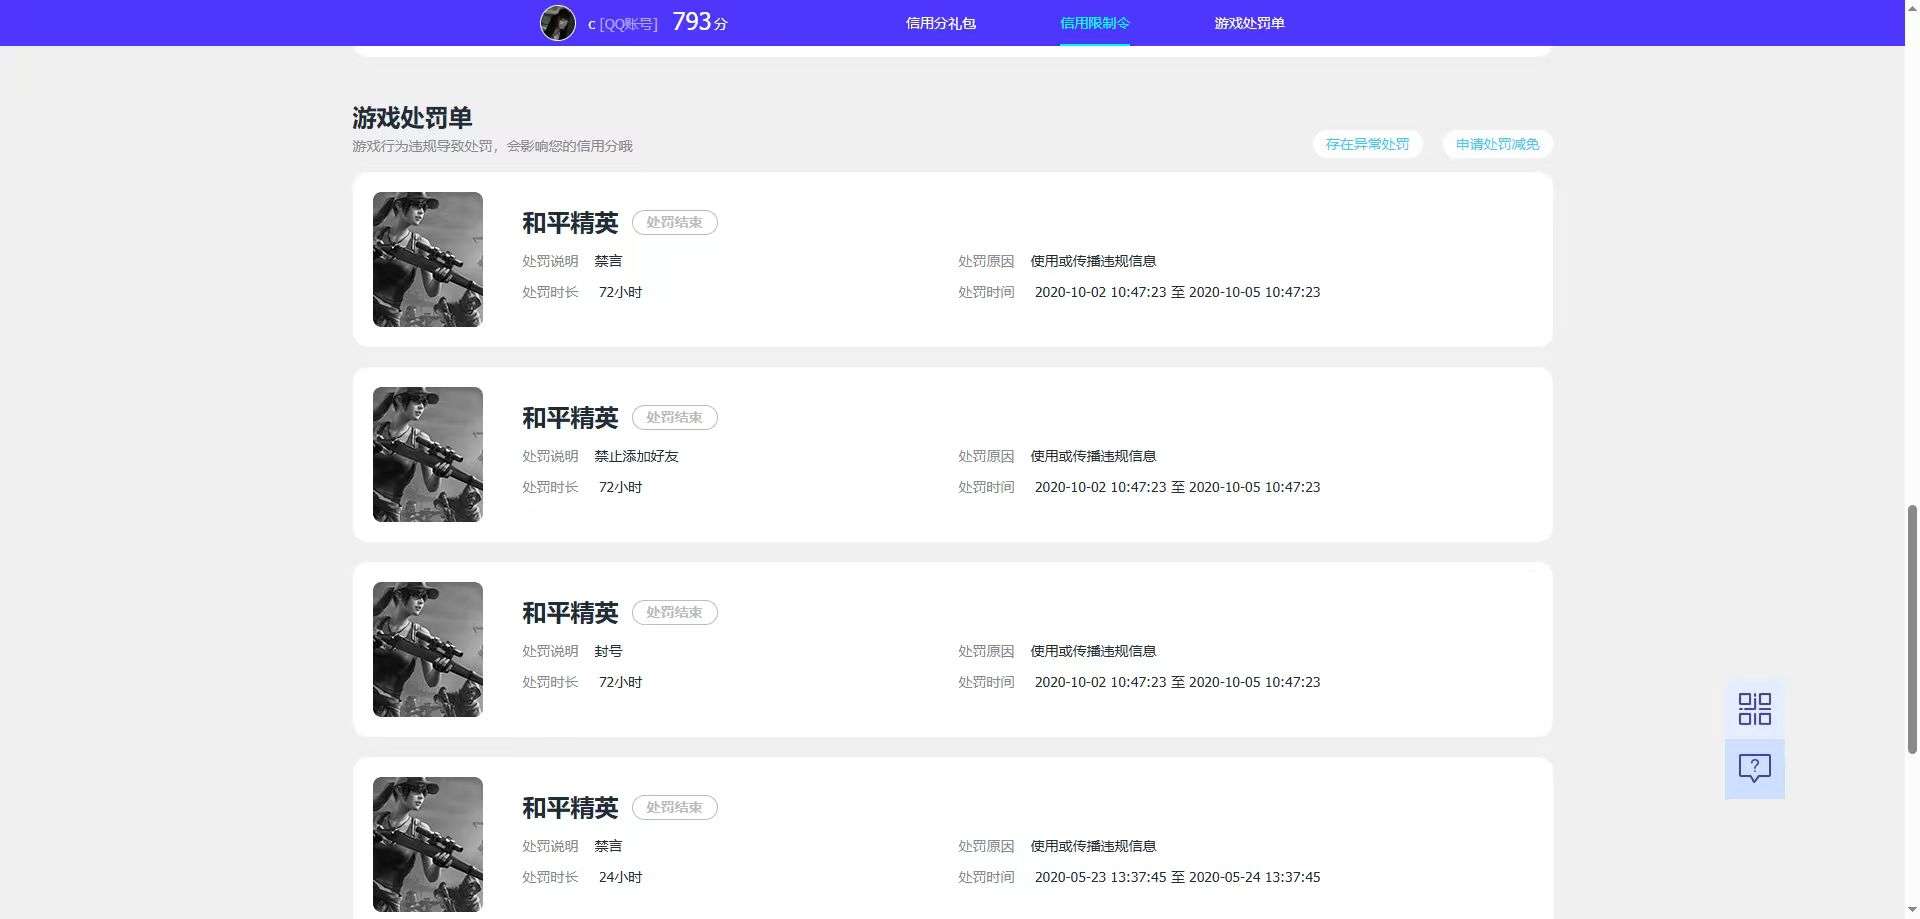
Task: Click the 处罚结束 badge on the 禁止添加好友 card
Action: (675, 417)
